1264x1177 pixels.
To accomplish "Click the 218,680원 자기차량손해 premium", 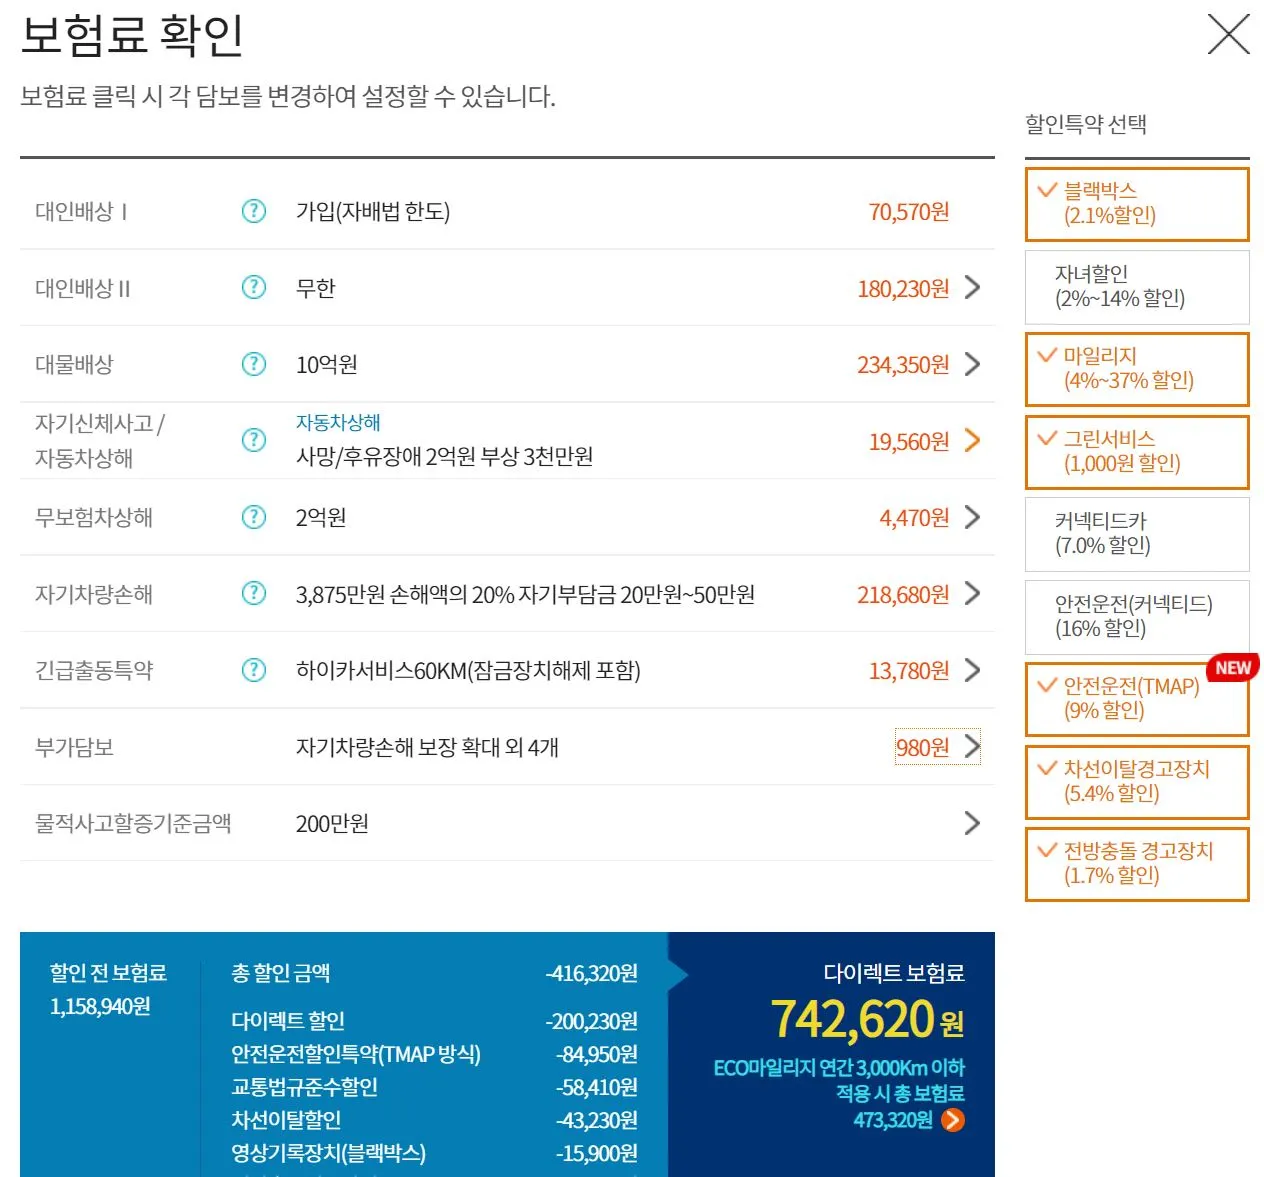I will coord(903,593).
